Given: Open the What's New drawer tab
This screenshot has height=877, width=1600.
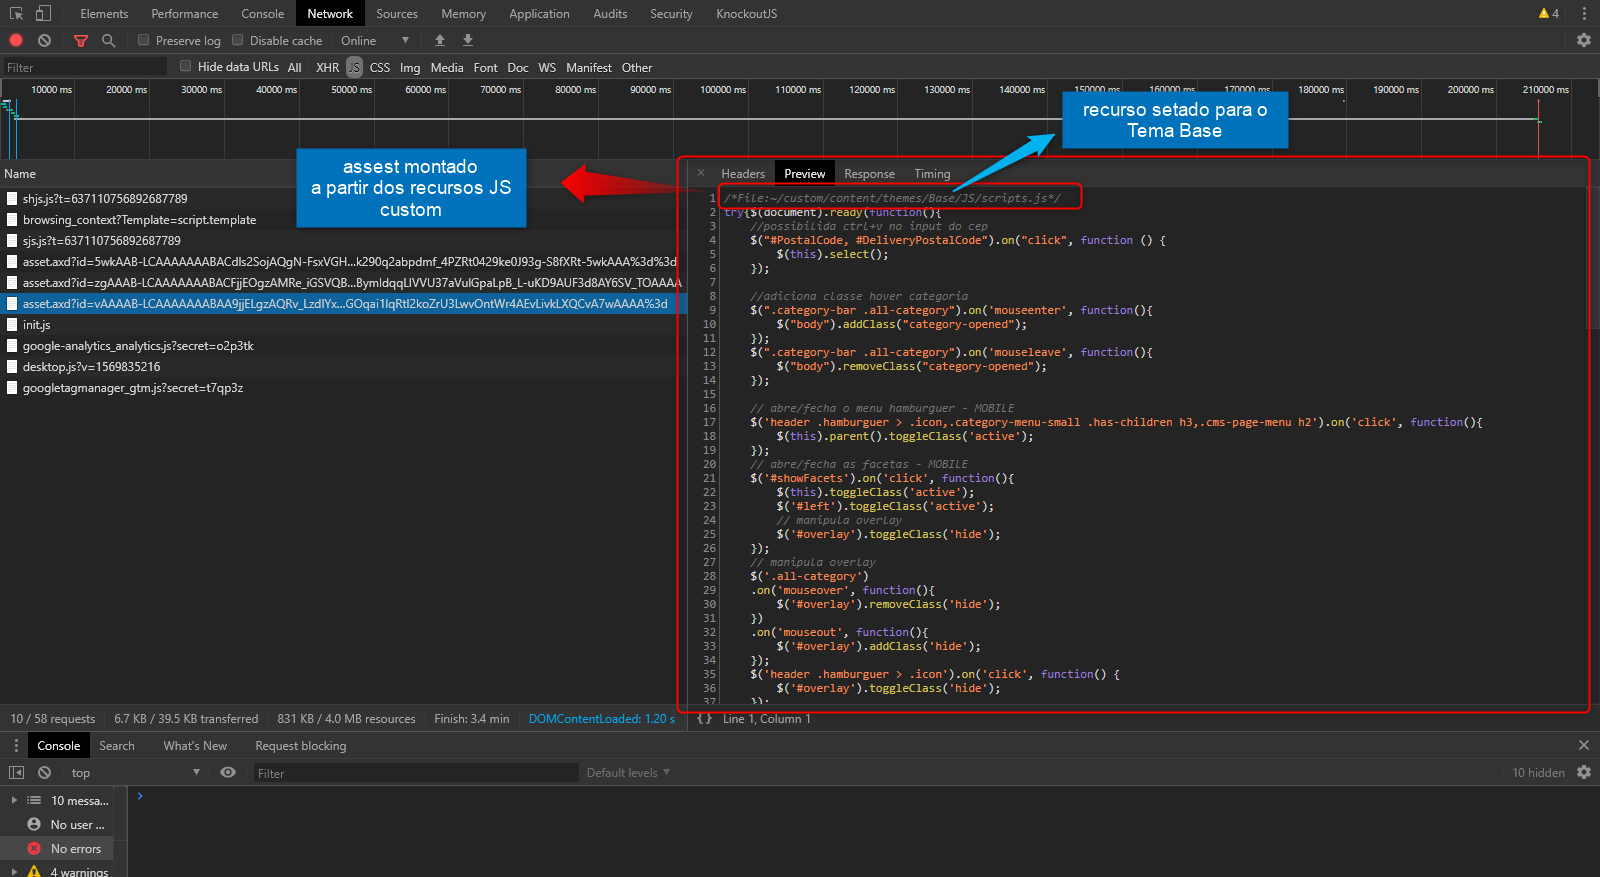Looking at the screenshot, I should click(x=195, y=746).
